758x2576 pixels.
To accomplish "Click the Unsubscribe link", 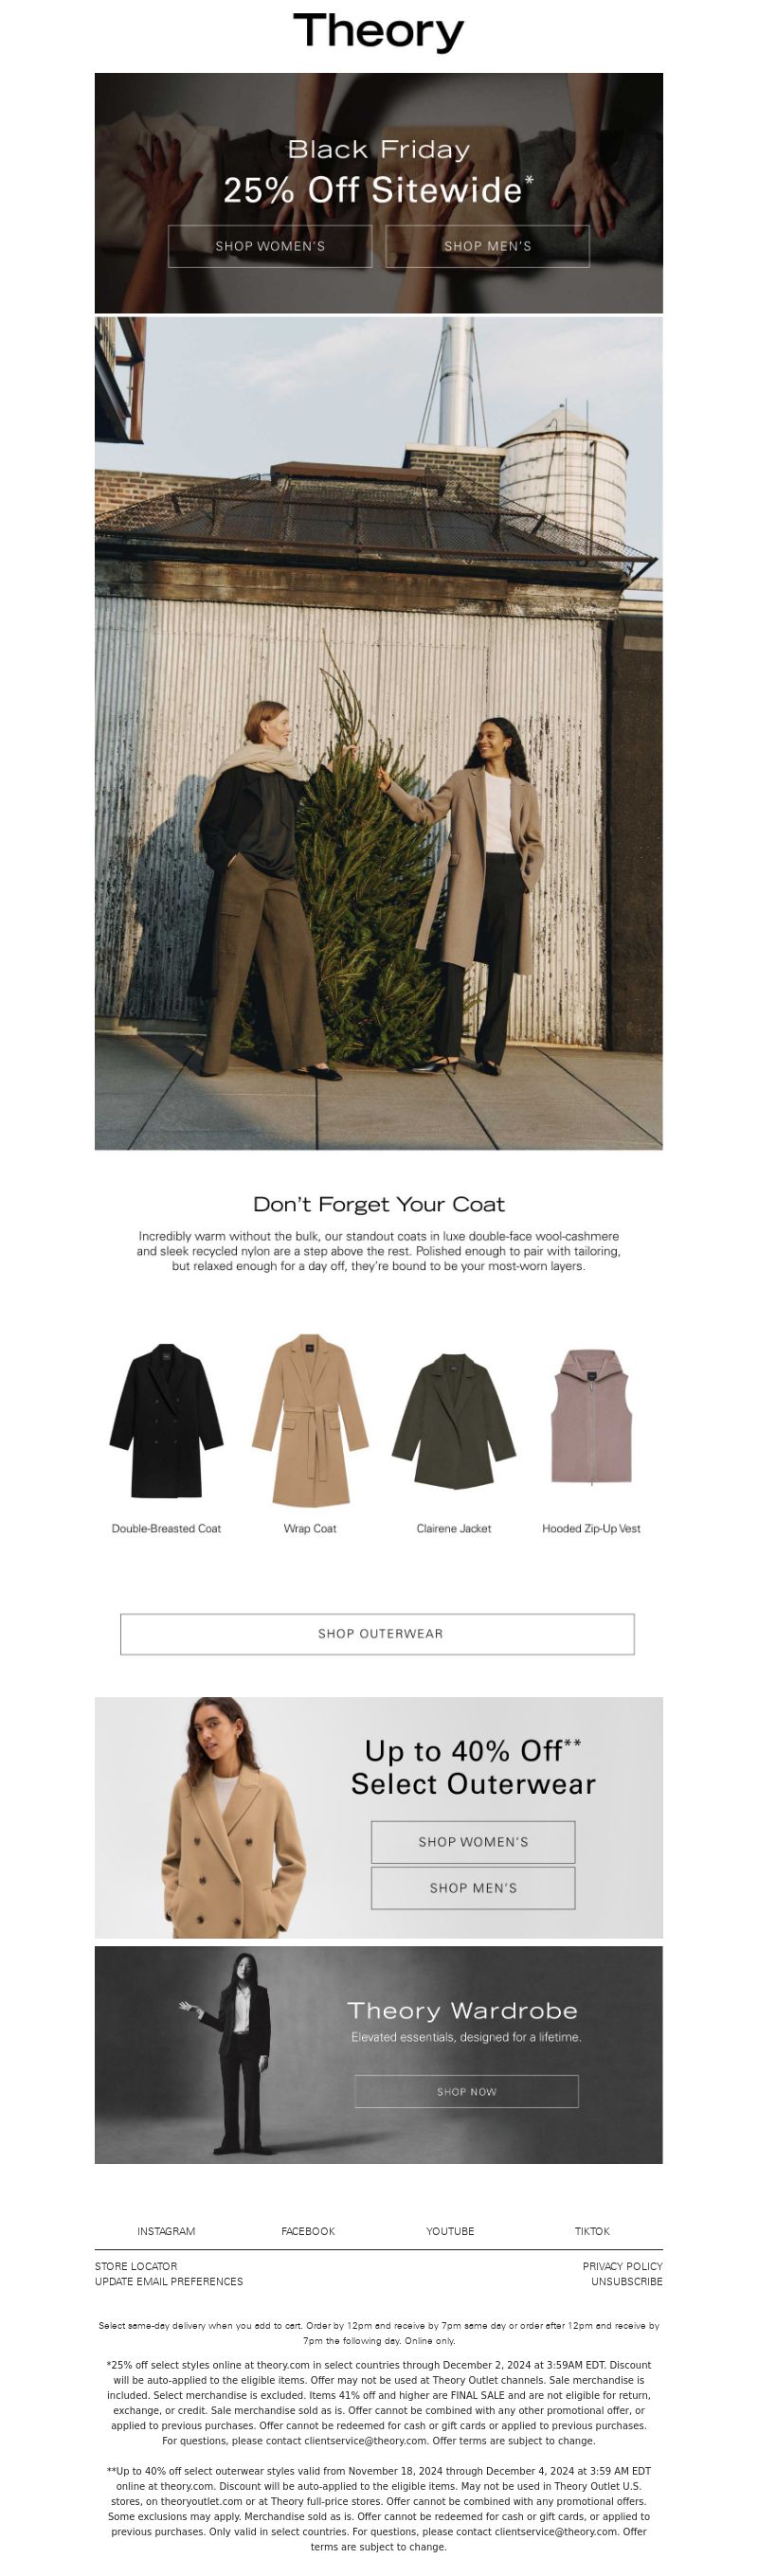I will coord(627,2281).
